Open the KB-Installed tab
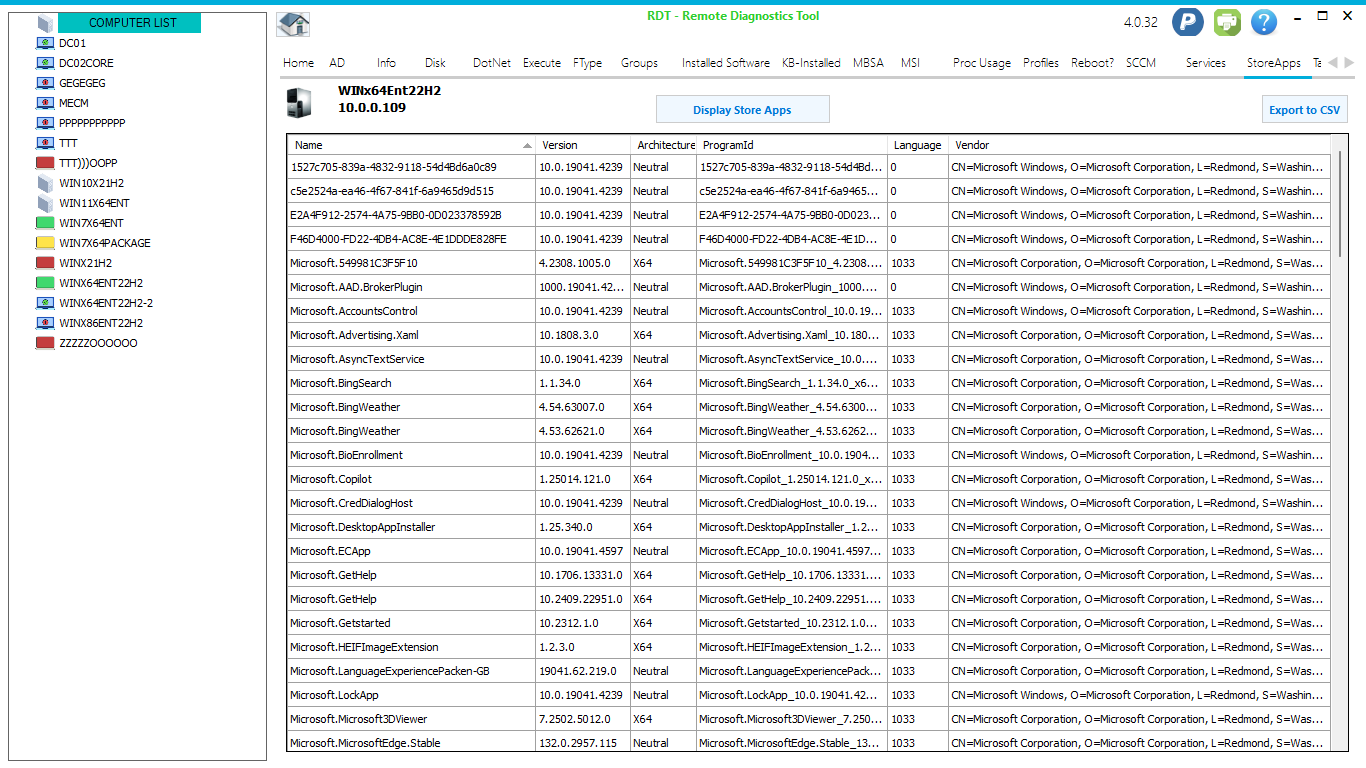Image resolution: width=1366 pixels, height=768 pixels. (x=811, y=62)
